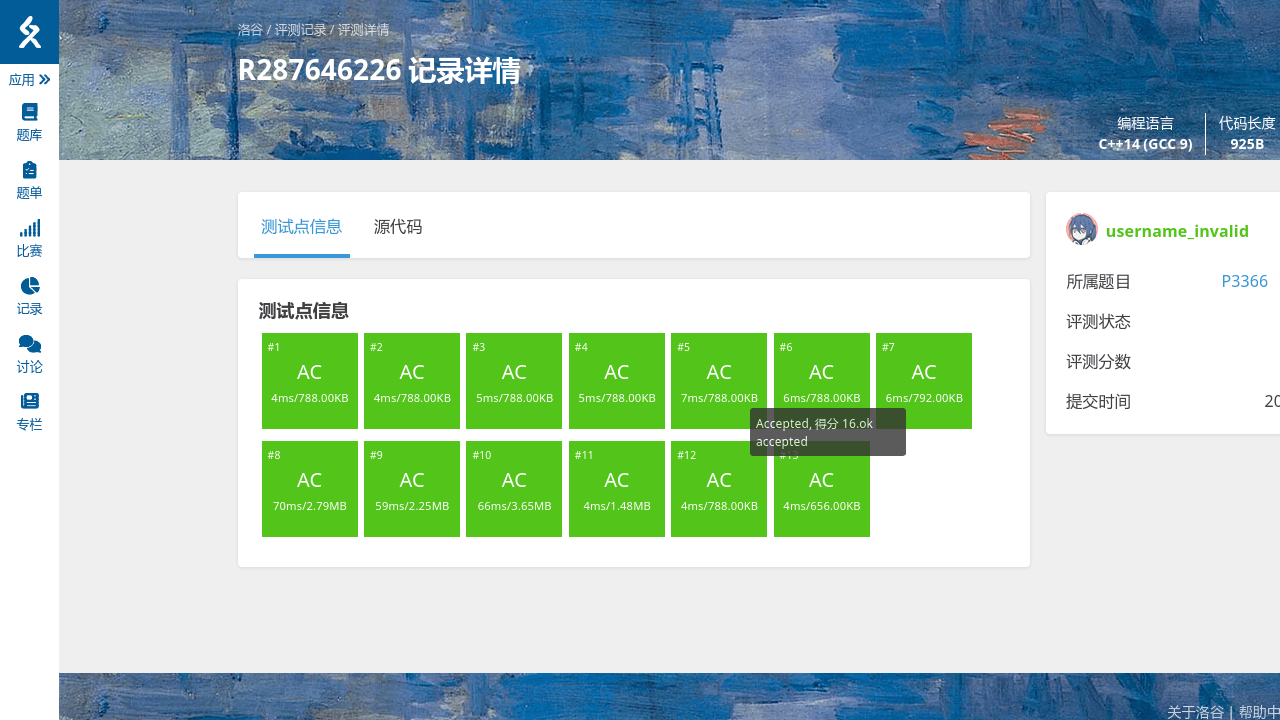1280x720 pixels.
Task: Click the 评测状态 label
Action: 1098,322
